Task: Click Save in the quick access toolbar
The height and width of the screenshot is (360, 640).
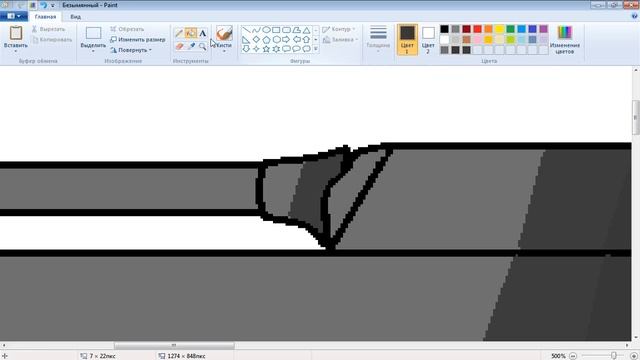Action: pyautogui.click(x=33, y=5)
